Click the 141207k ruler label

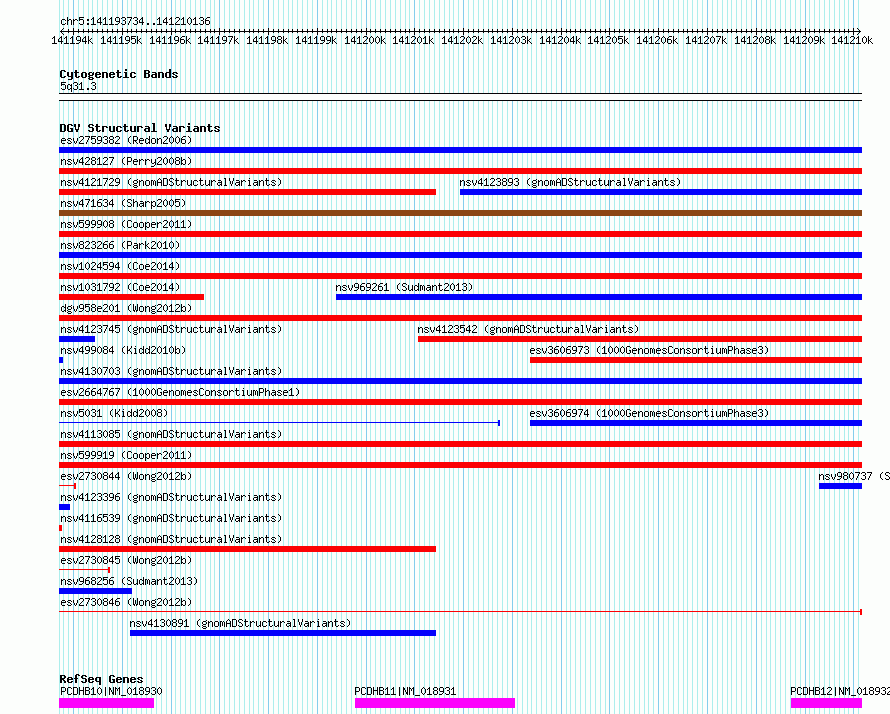coord(706,40)
